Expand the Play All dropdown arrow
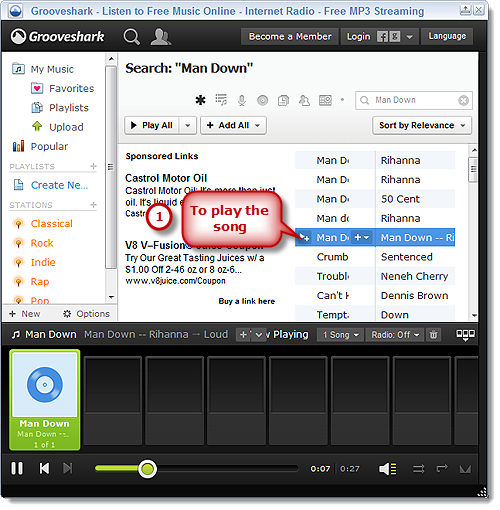Screen dimensions: 500x510 (x=188, y=126)
